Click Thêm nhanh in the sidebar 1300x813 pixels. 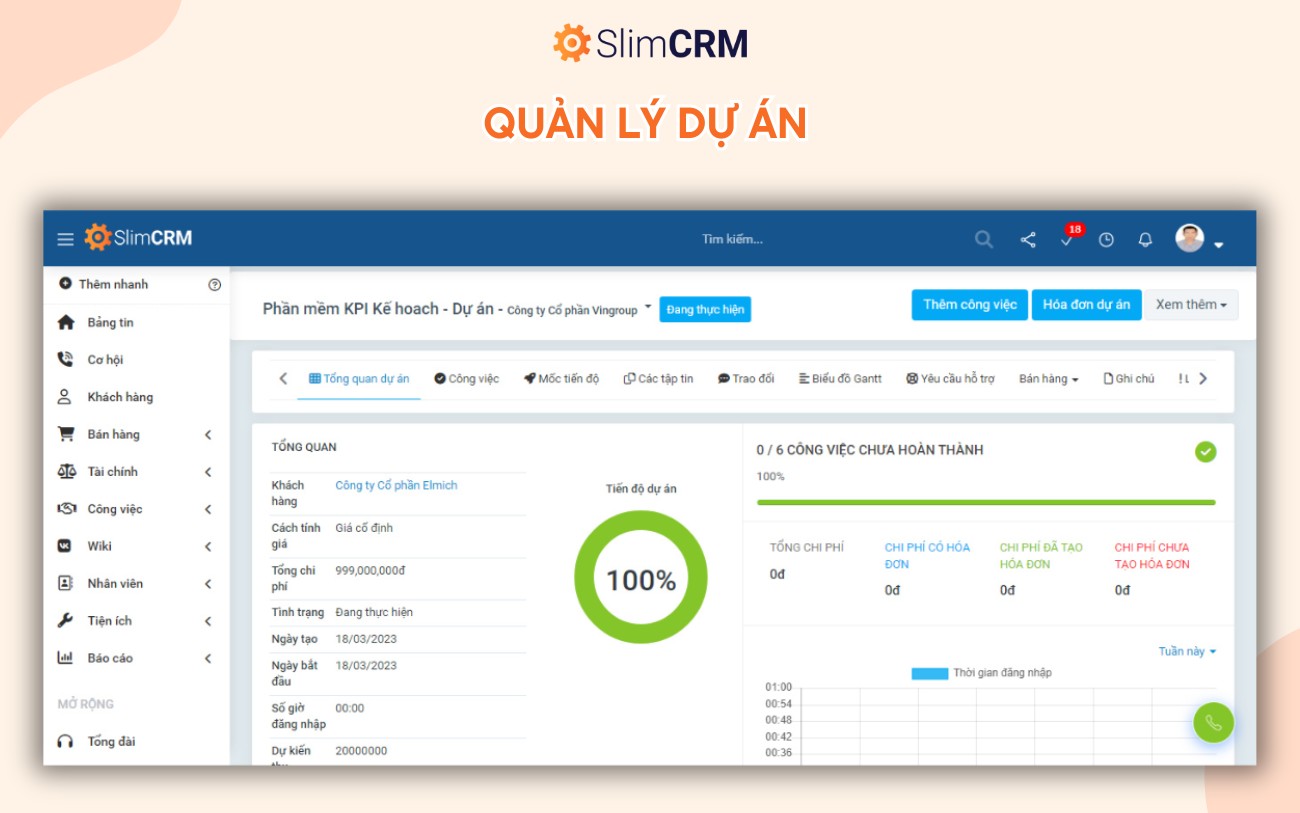pyautogui.click(x=113, y=284)
